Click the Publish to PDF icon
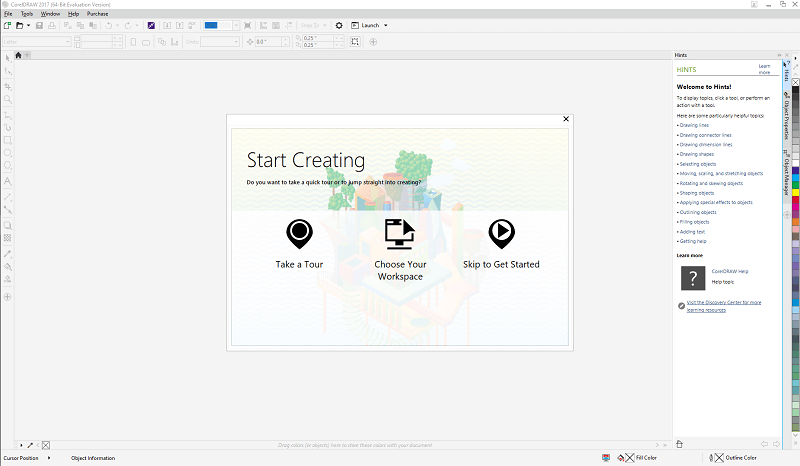This screenshot has height=466, width=800. [x=192, y=25]
